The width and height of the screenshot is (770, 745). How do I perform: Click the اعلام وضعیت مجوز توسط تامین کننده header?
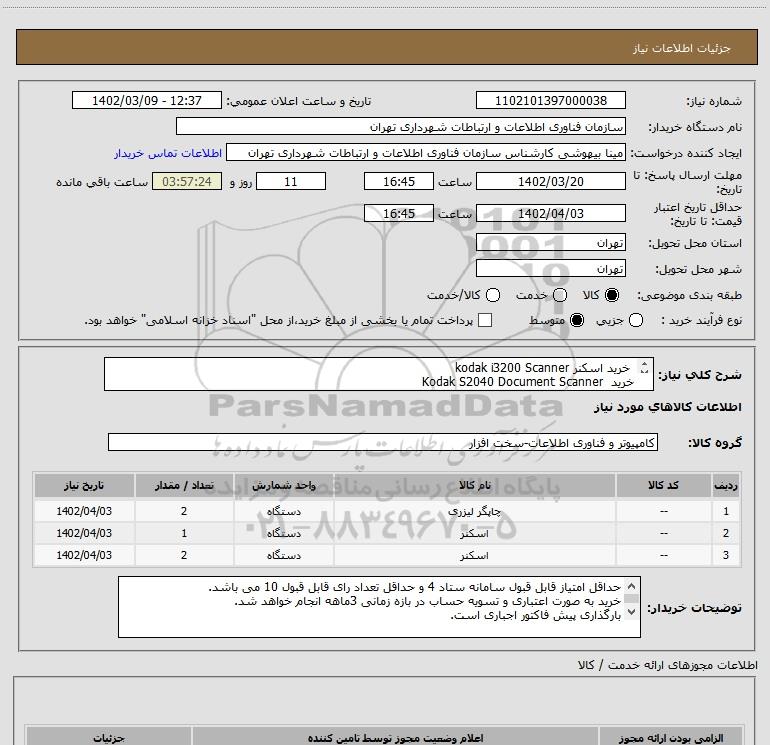pos(395,738)
